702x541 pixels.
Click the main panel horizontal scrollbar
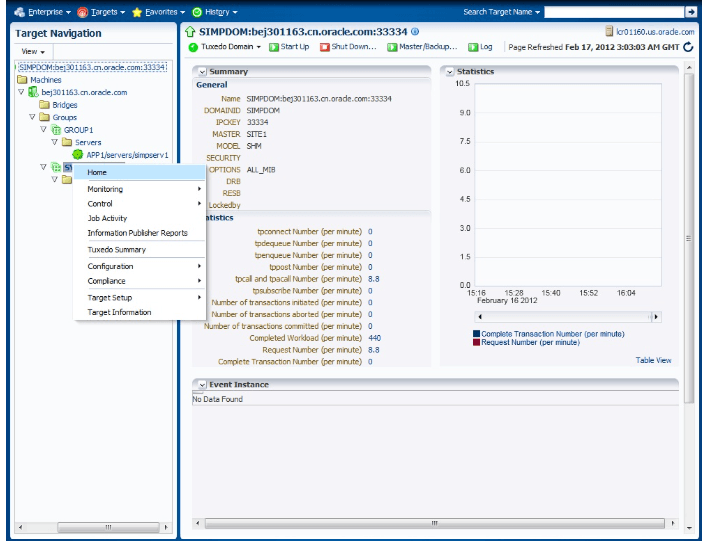434,523
